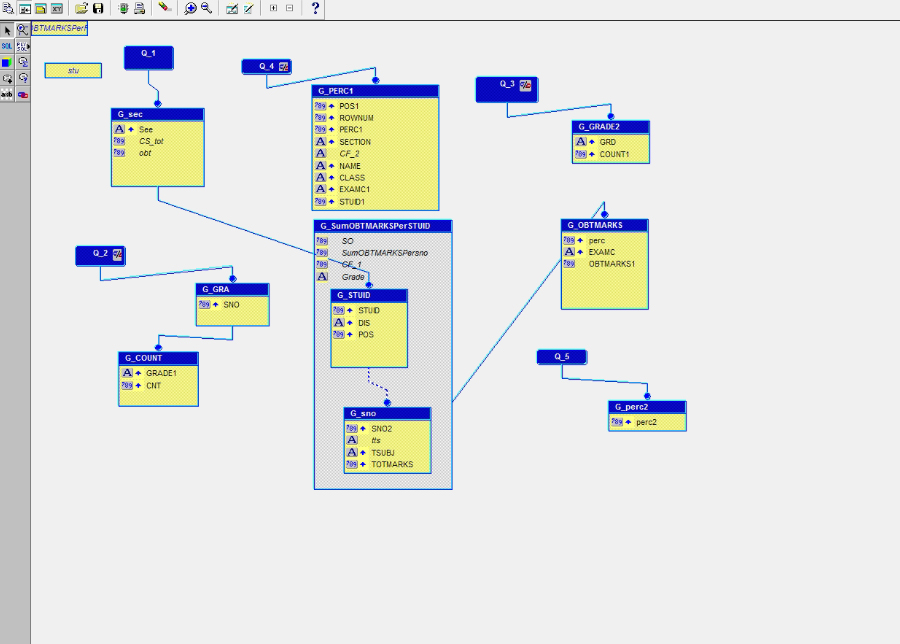
Task: Click the Save diskette icon
Action: 98,9
